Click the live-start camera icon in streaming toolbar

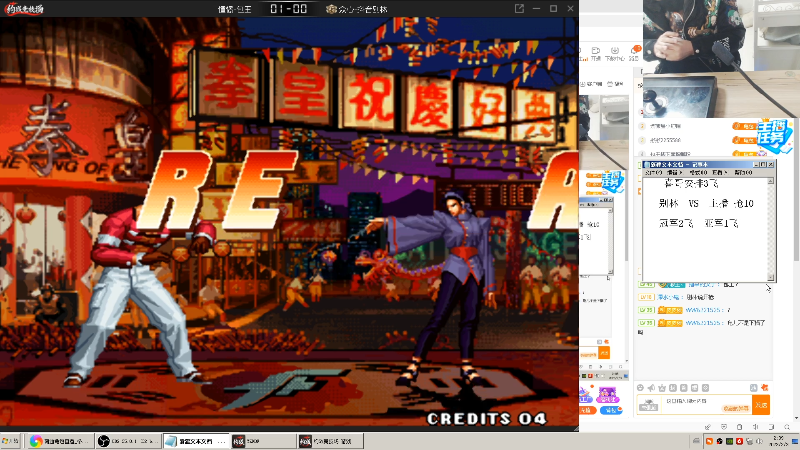(x=595, y=53)
